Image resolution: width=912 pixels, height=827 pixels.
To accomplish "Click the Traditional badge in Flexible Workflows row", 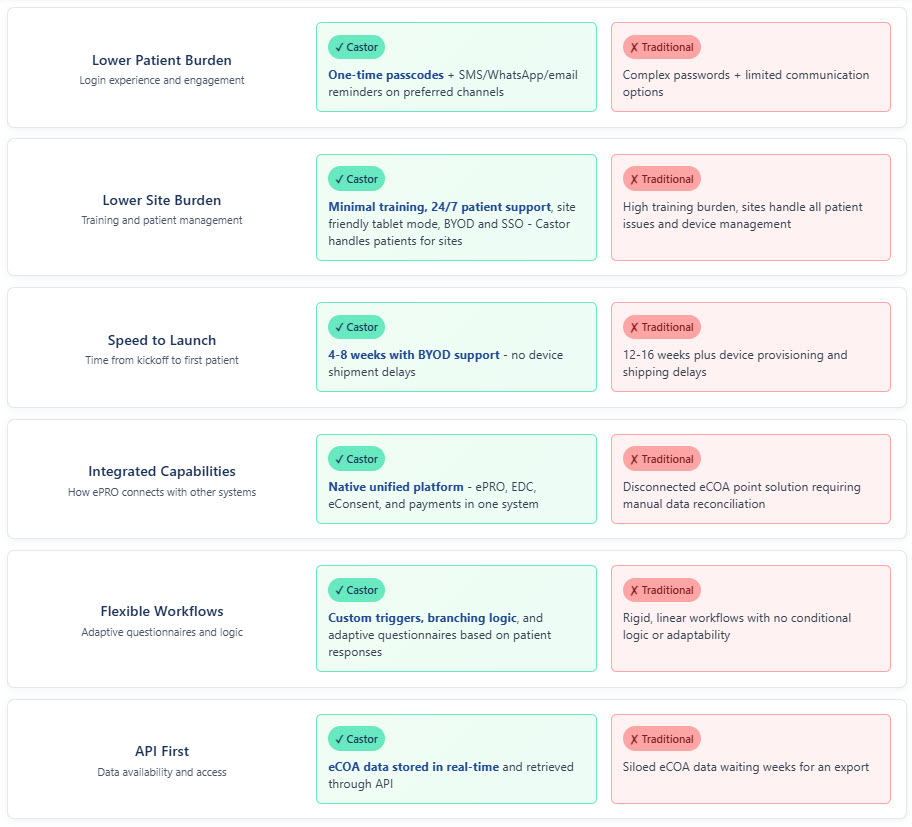I will pyautogui.click(x=661, y=590).
